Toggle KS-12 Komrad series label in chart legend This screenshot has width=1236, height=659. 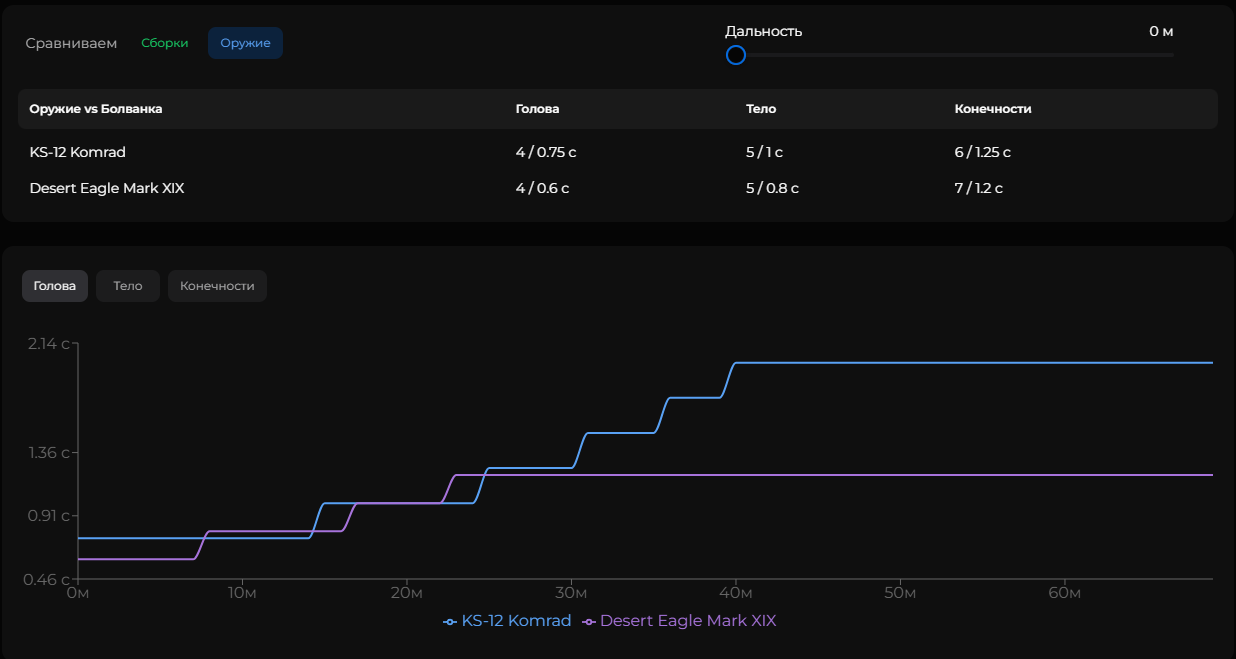tap(516, 621)
